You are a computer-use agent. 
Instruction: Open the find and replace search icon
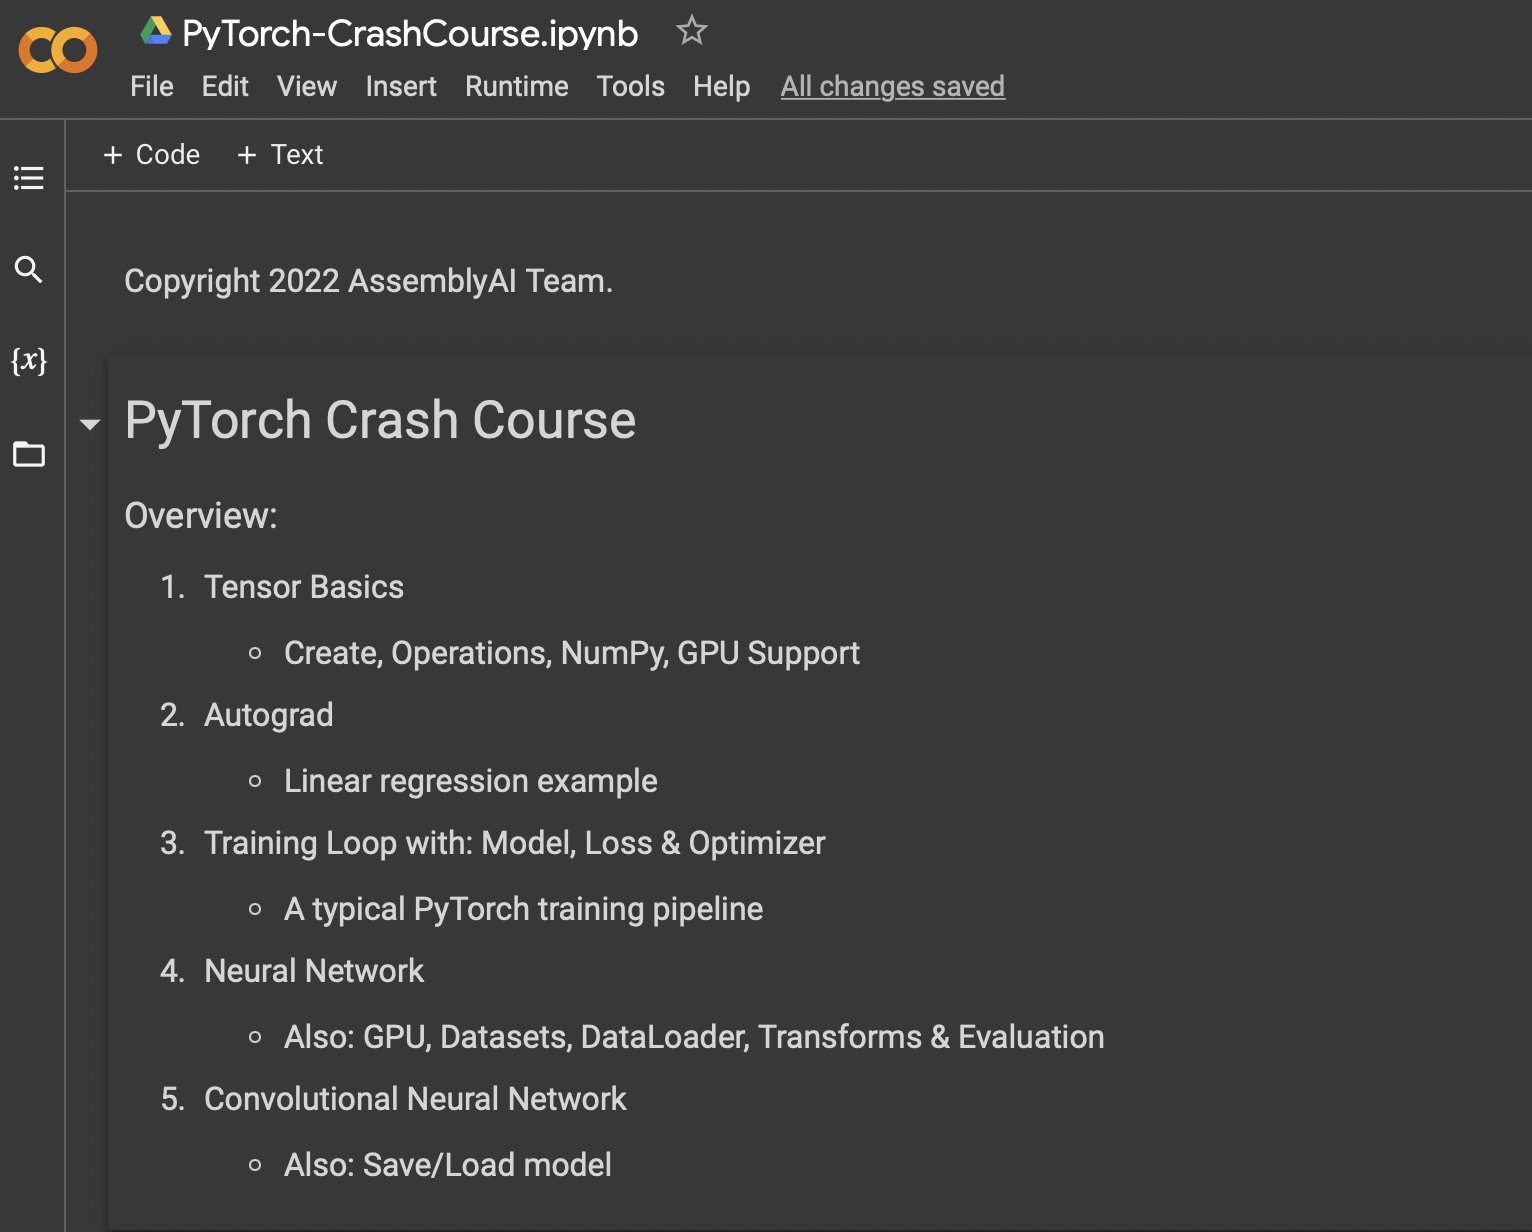29,269
